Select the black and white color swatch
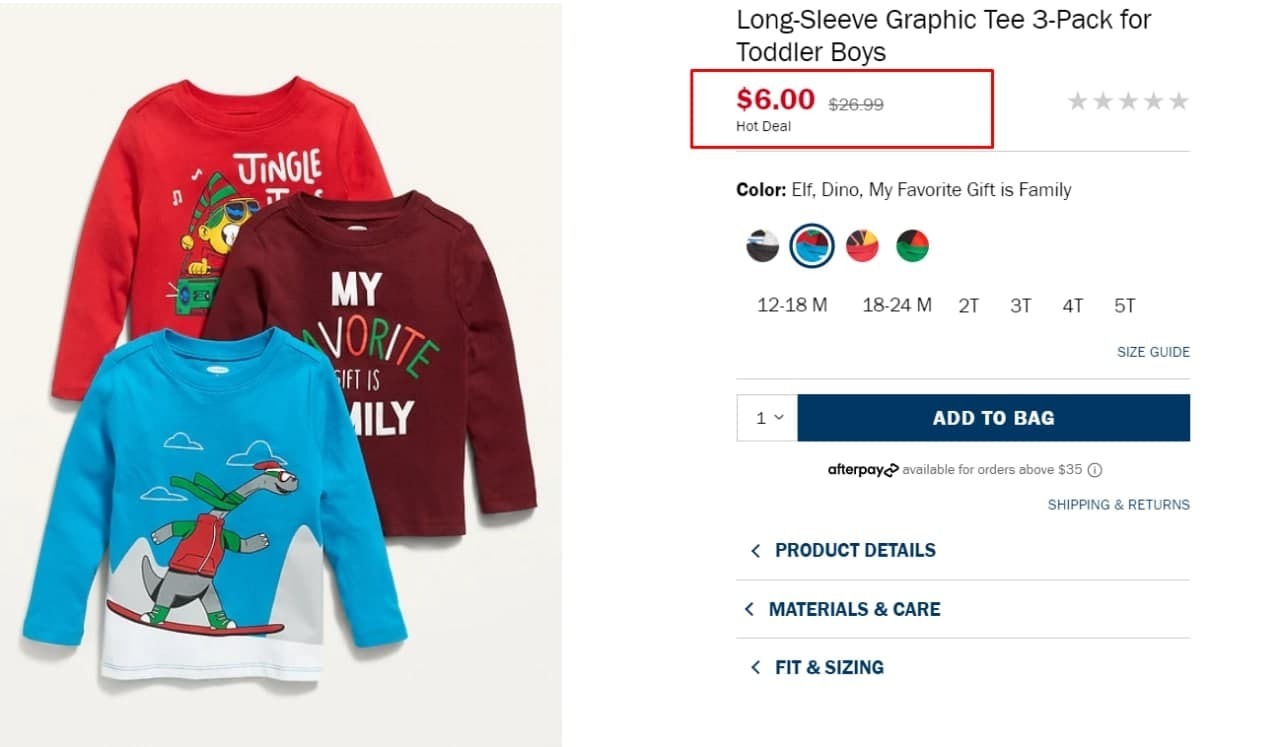 pyautogui.click(x=762, y=245)
